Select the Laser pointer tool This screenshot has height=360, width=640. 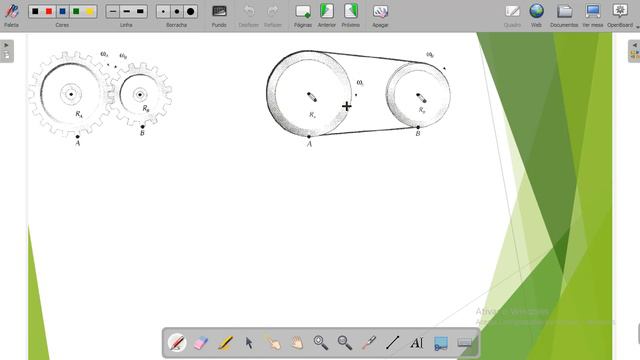click(x=369, y=343)
